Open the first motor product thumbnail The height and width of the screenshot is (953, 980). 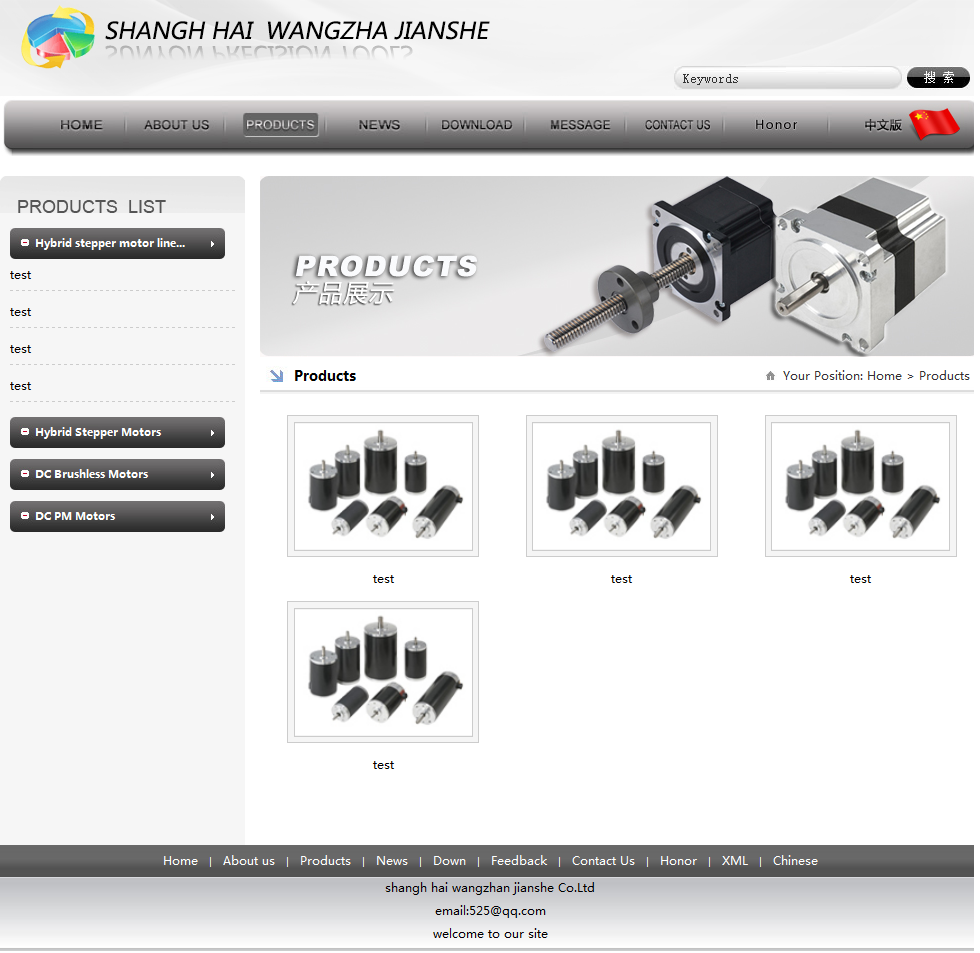(383, 486)
